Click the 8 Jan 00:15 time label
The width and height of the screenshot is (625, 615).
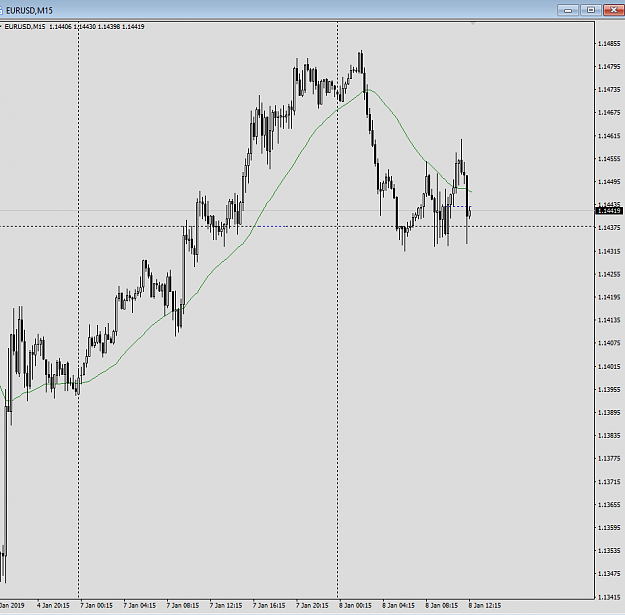(x=355, y=605)
